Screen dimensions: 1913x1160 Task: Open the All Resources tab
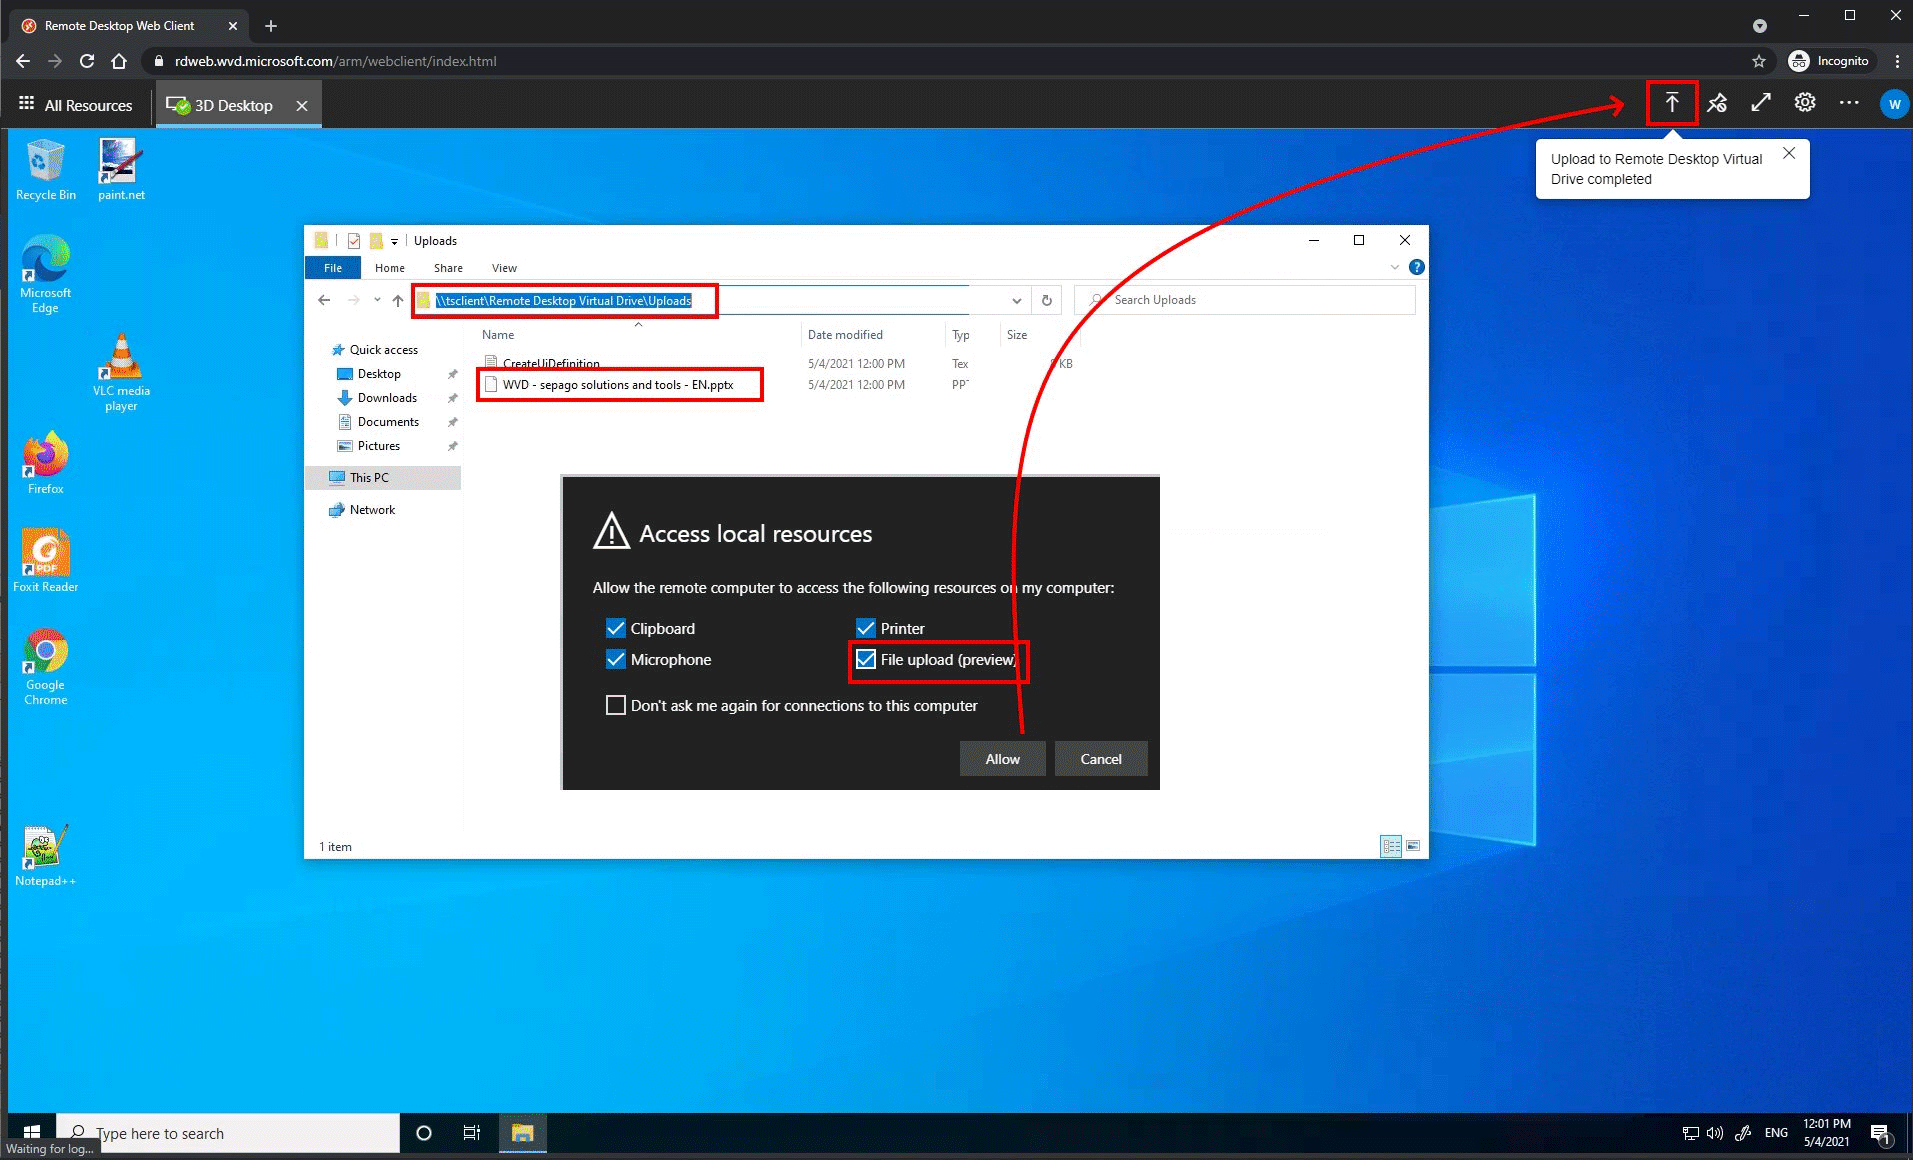88,104
